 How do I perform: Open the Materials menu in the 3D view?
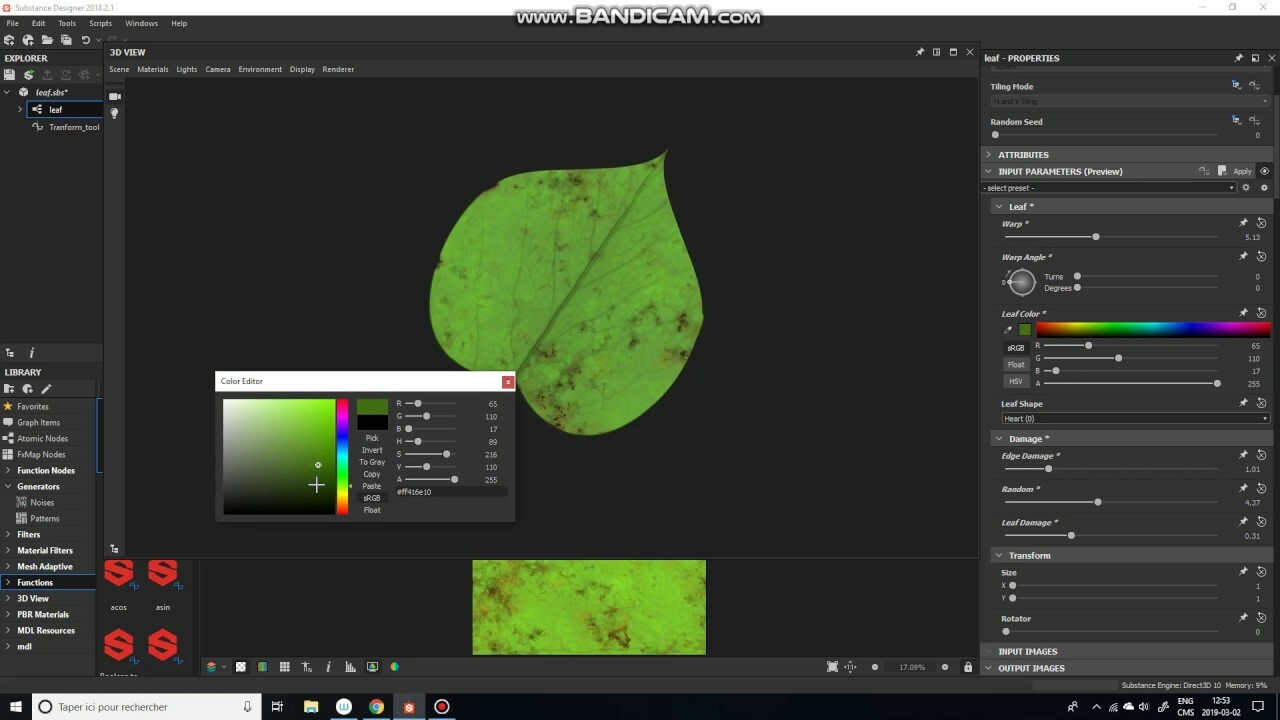[x=152, y=69]
